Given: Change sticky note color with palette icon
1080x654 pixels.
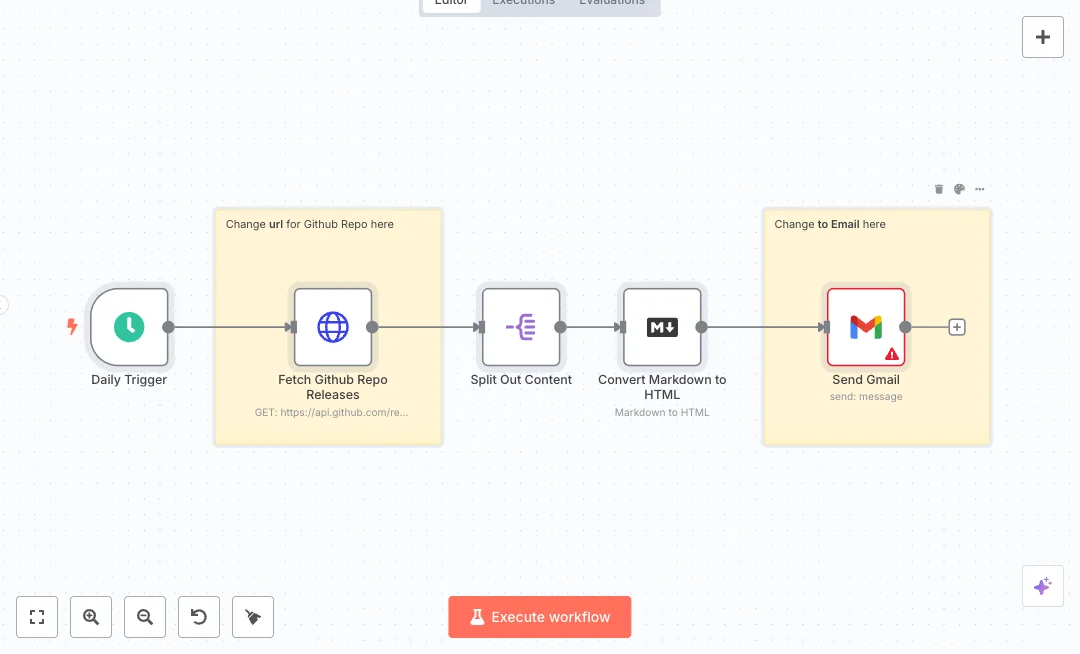Looking at the screenshot, I should pyautogui.click(x=959, y=189).
